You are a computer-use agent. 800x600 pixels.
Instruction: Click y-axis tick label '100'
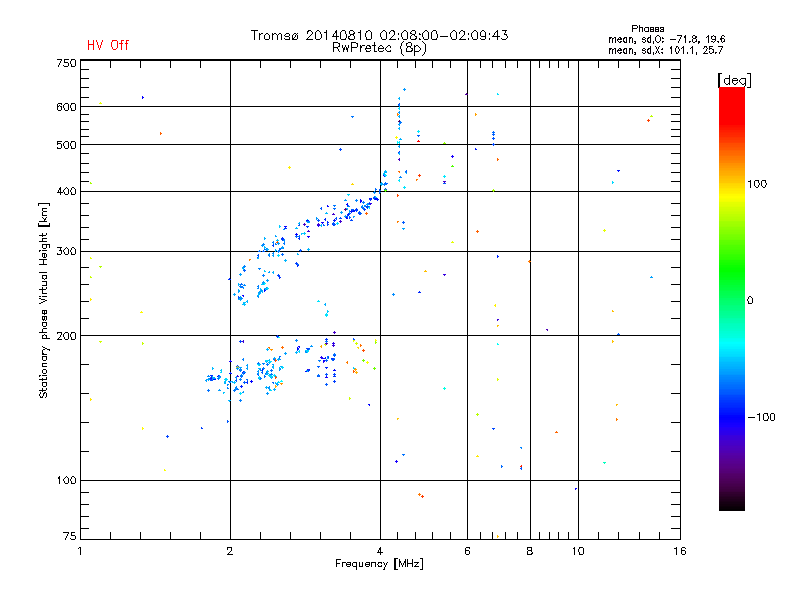pyautogui.click(x=66, y=480)
